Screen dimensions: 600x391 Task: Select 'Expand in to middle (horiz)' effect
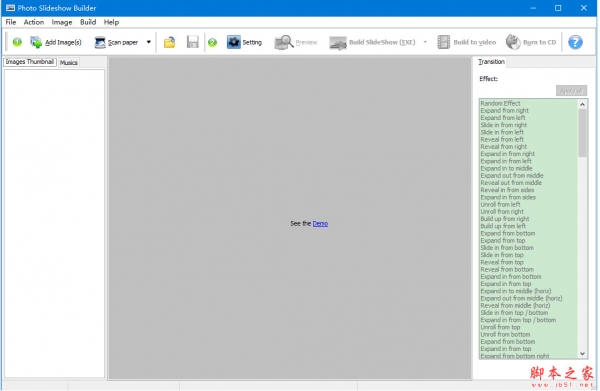coord(516,291)
